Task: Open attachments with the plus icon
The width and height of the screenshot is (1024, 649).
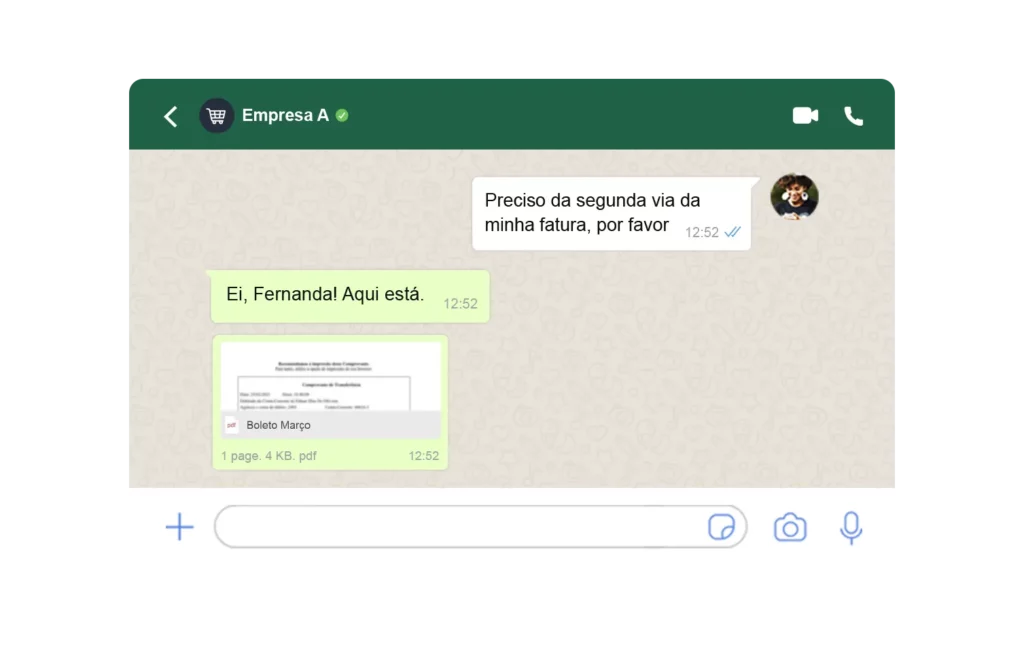Action: click(180, 527)
